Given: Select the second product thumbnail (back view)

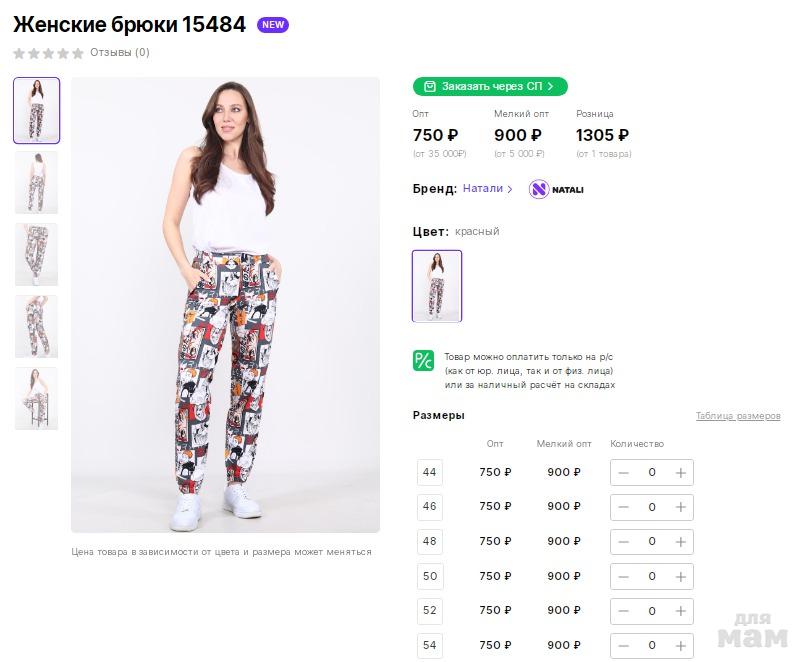Looking at the screenshot, I should (x=36, y=182).
